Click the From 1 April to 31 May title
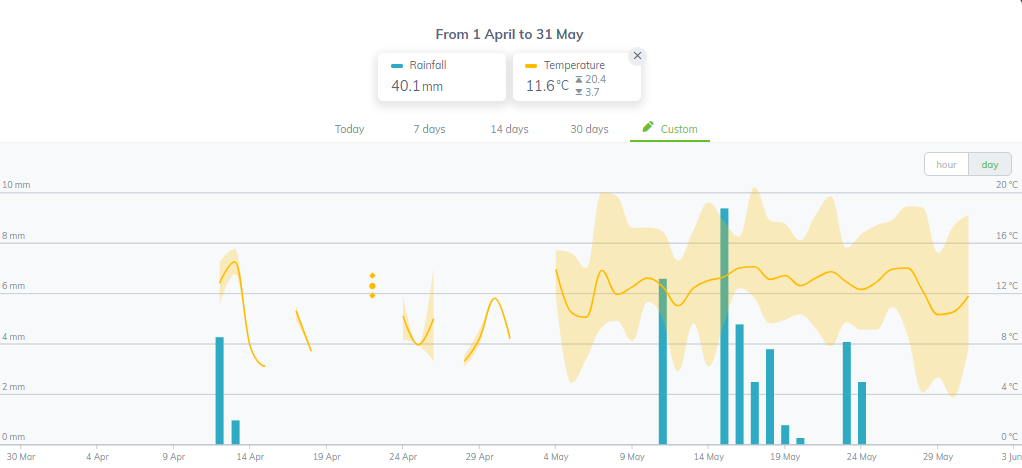 click(x=509, y=34)
